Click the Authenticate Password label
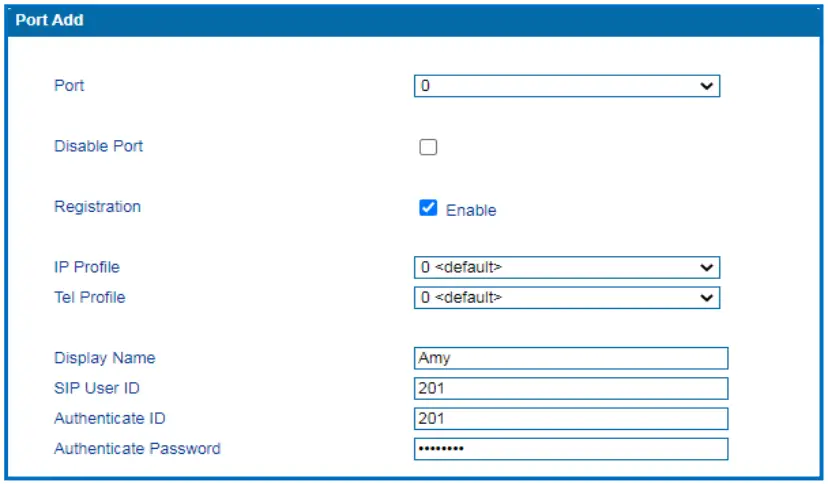The image size is (828, 484). (137, 448)
